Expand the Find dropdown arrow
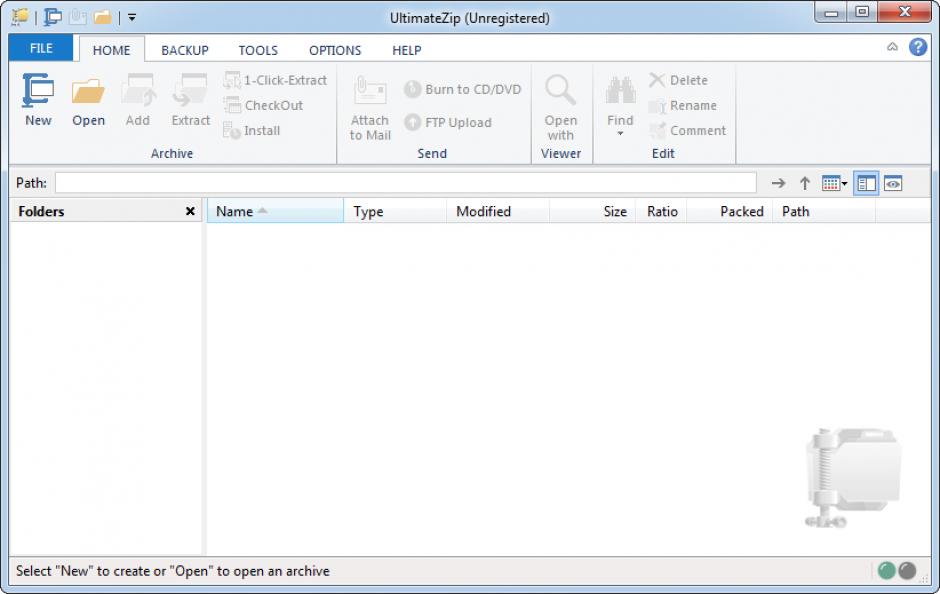 pyautogui.click(x=620, y=133)
